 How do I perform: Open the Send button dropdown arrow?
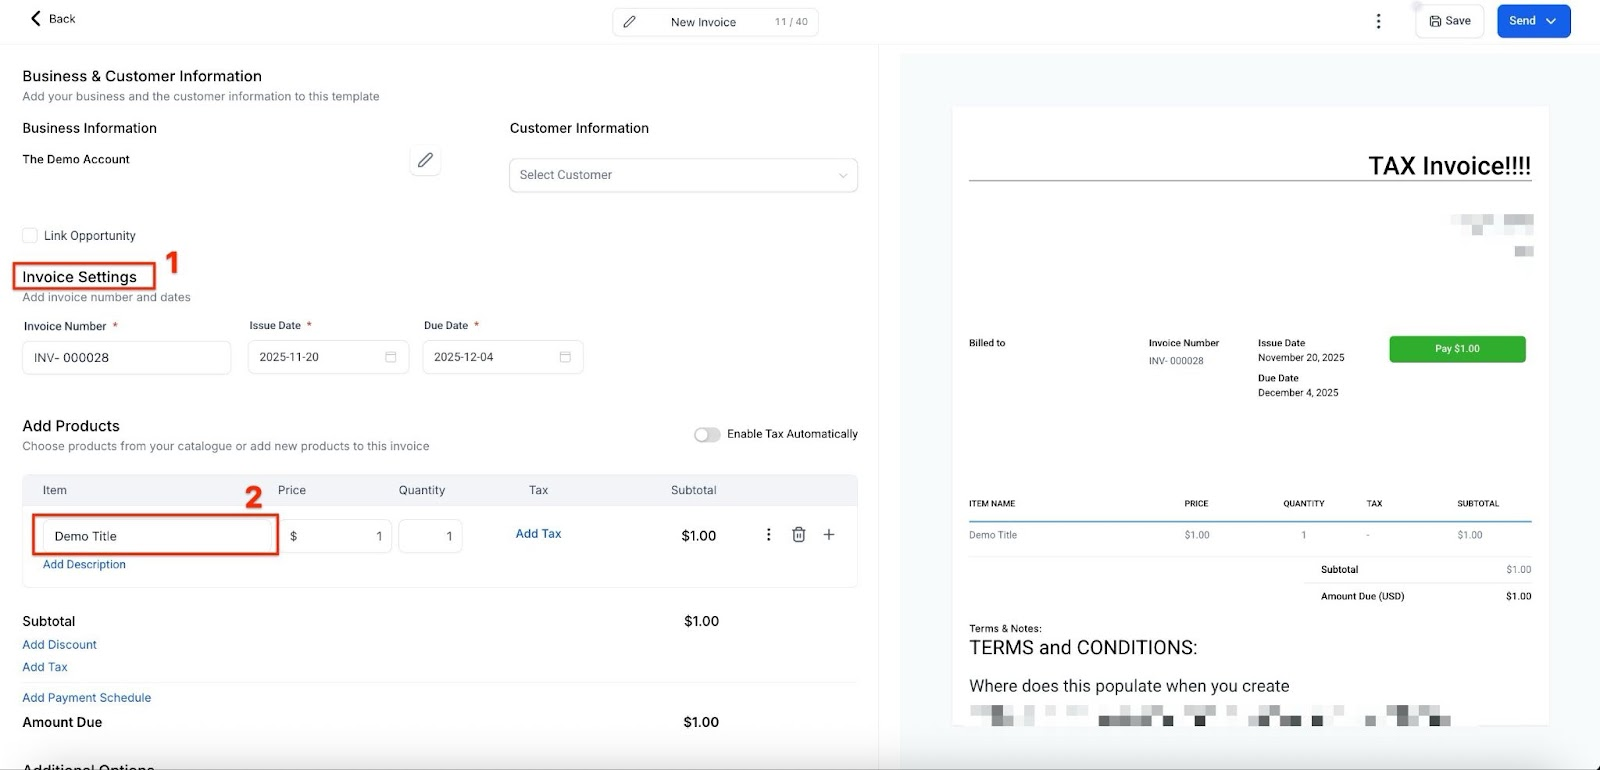tap(1551, 21)
